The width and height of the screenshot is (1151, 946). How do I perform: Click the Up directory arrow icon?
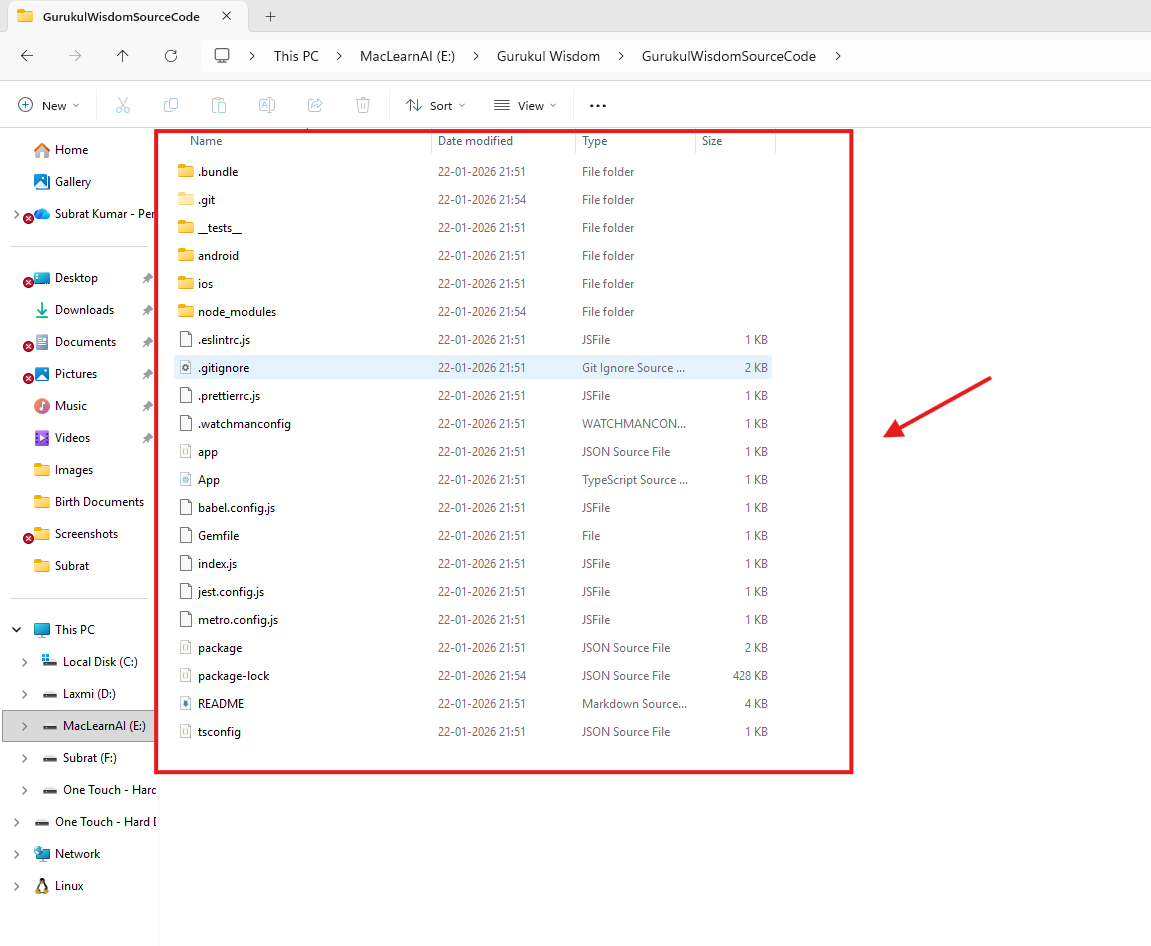tap(123, 56)
